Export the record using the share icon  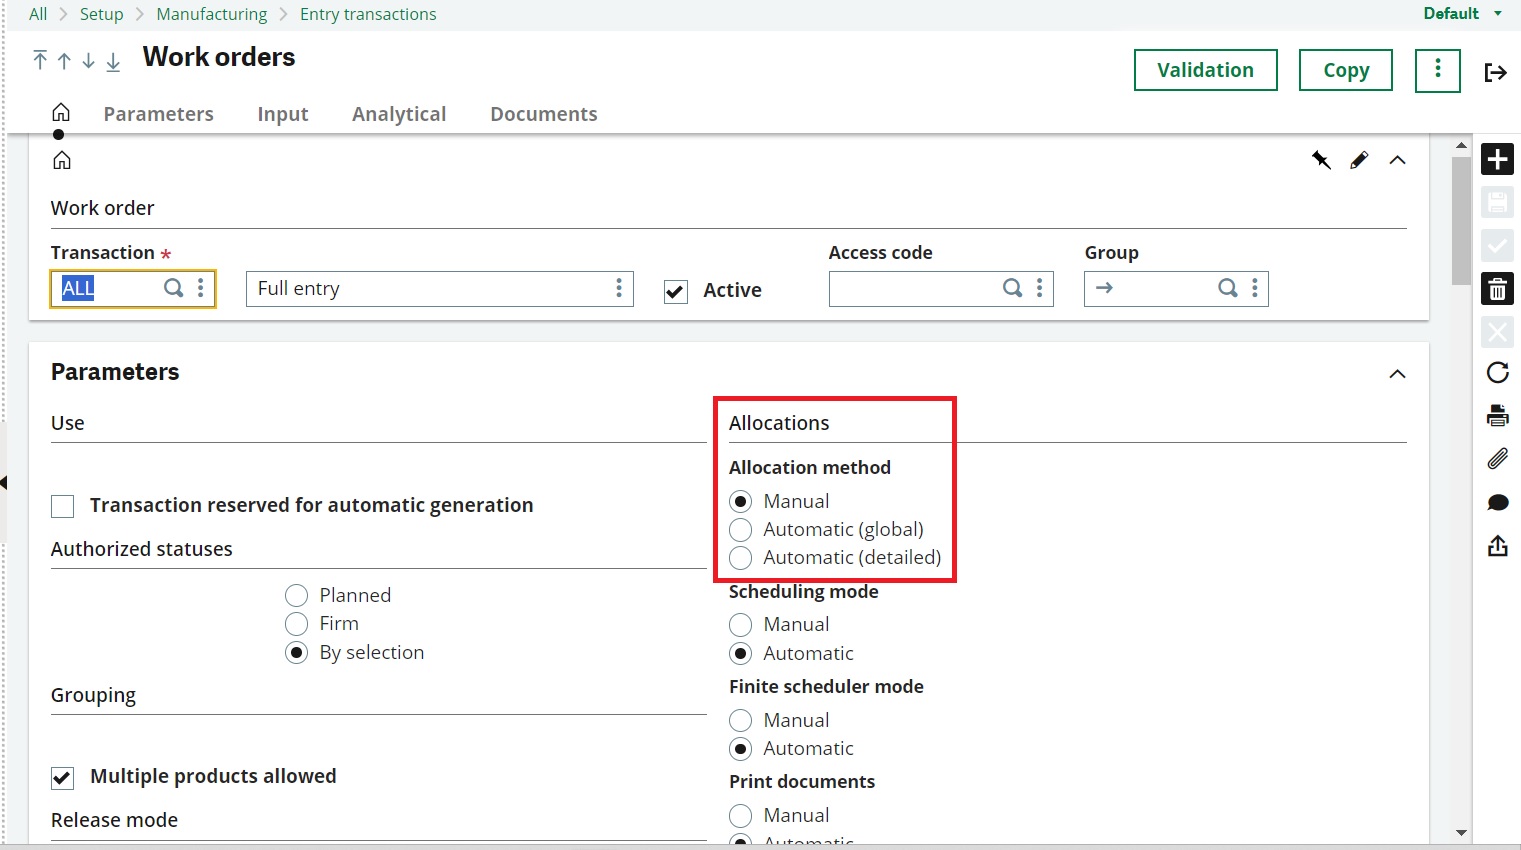[x=1497, y=545]
